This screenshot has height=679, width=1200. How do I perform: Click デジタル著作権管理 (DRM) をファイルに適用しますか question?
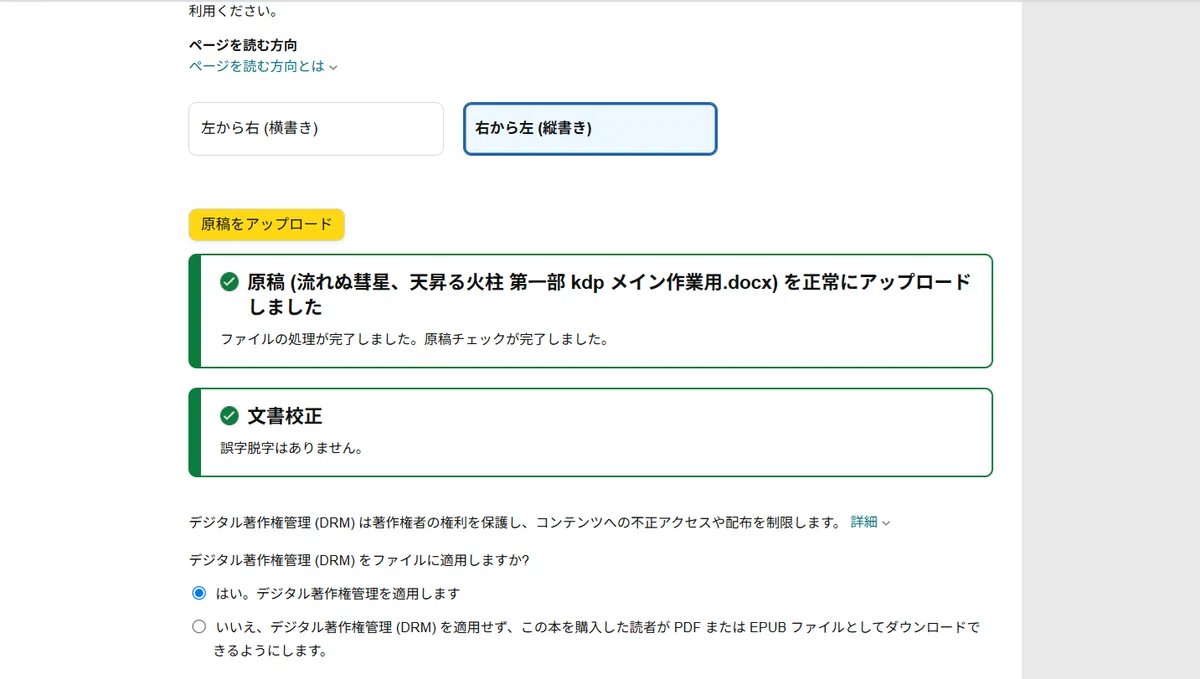pos(359,560)
